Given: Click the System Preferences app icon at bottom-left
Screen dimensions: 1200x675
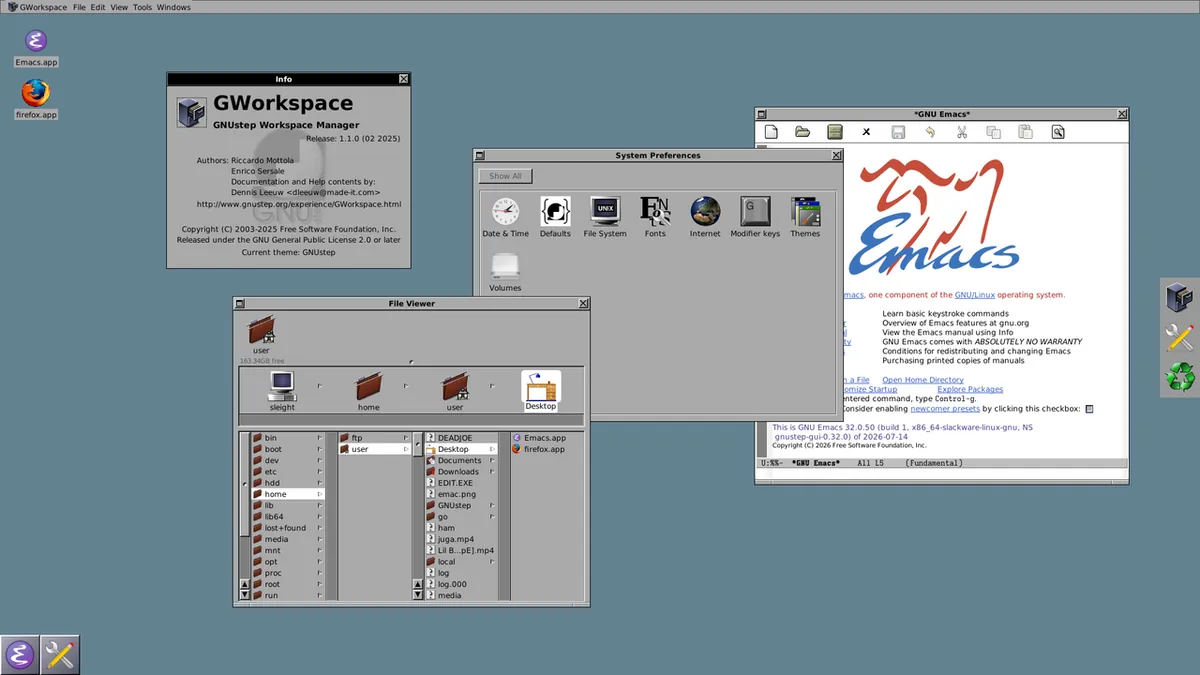Looking at the screenshot, I should 60,655.
